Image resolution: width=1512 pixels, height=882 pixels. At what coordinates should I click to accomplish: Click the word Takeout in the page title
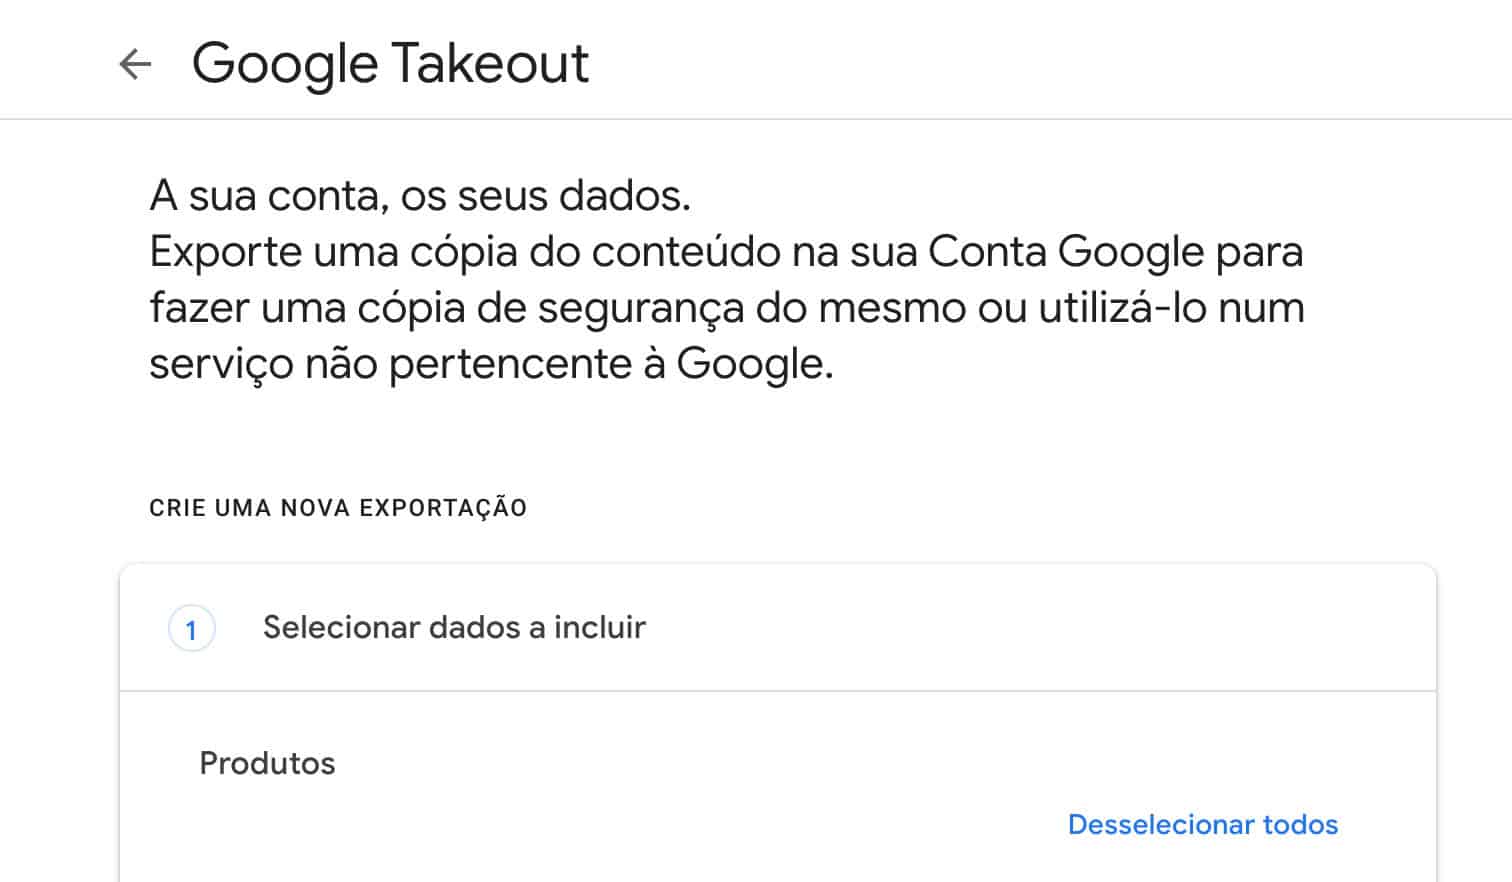pyautogui.click(x=490, y=64)
